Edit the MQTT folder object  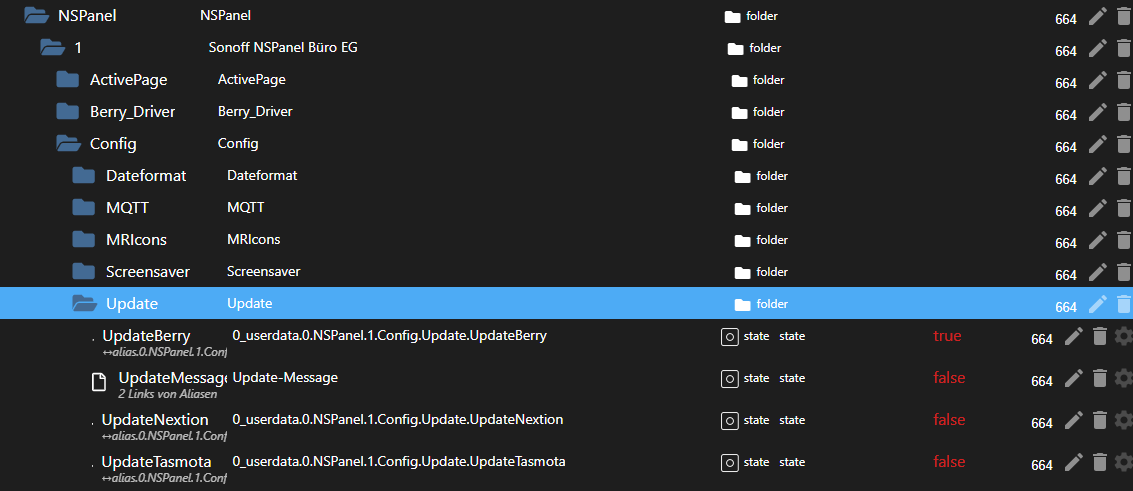click(1098, 208)
